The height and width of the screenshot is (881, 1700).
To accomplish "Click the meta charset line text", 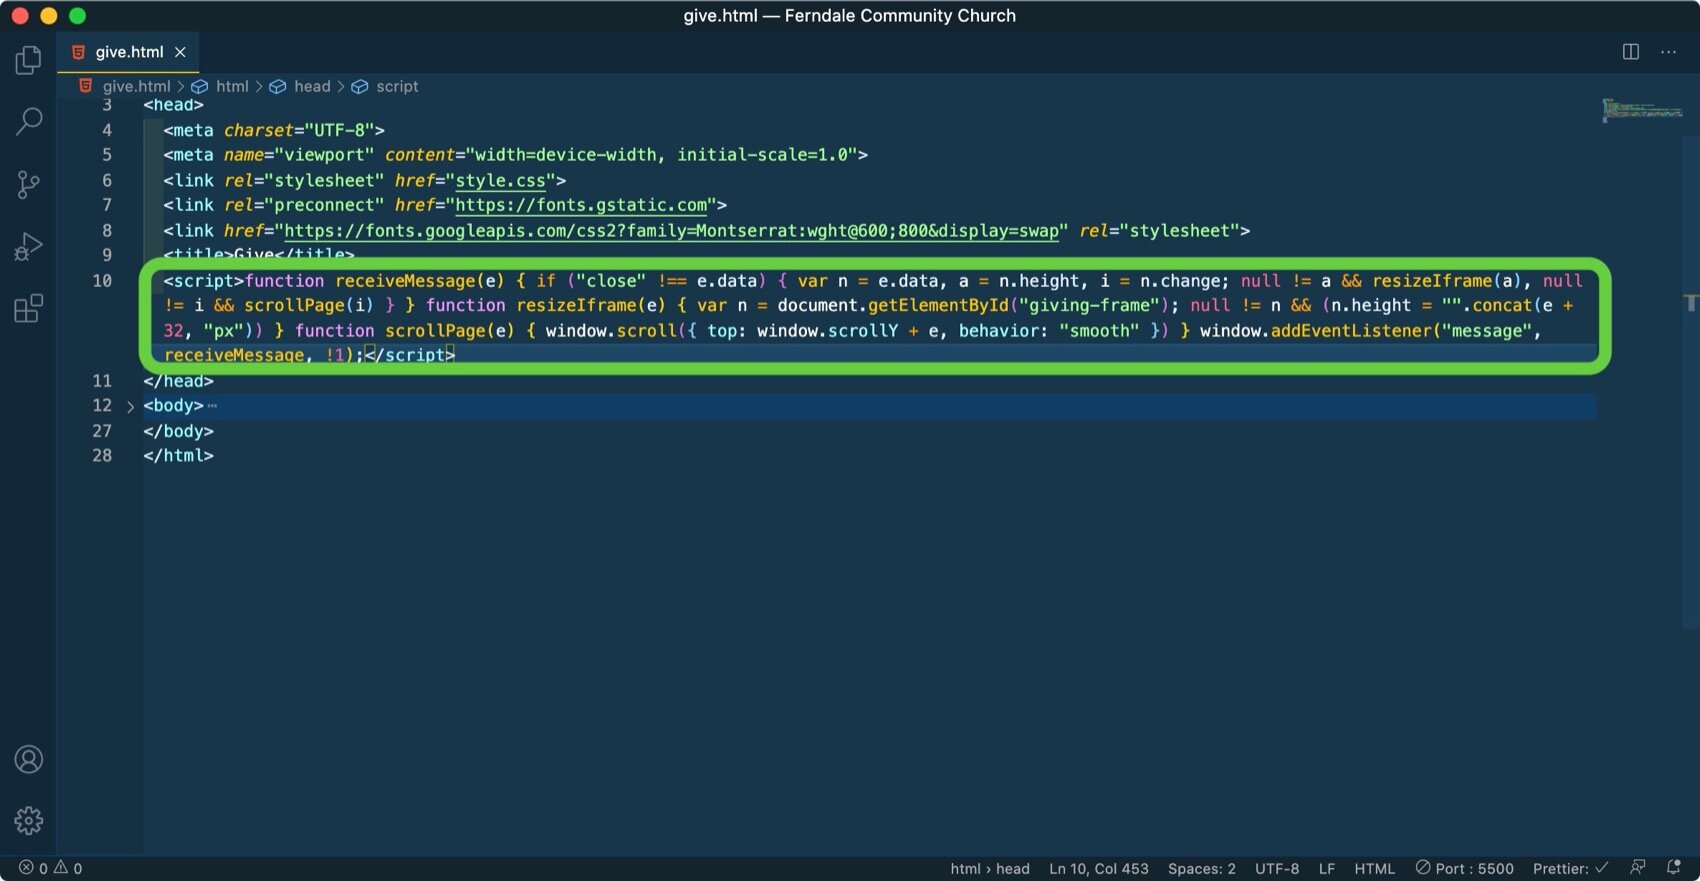I will coord(274,130).
